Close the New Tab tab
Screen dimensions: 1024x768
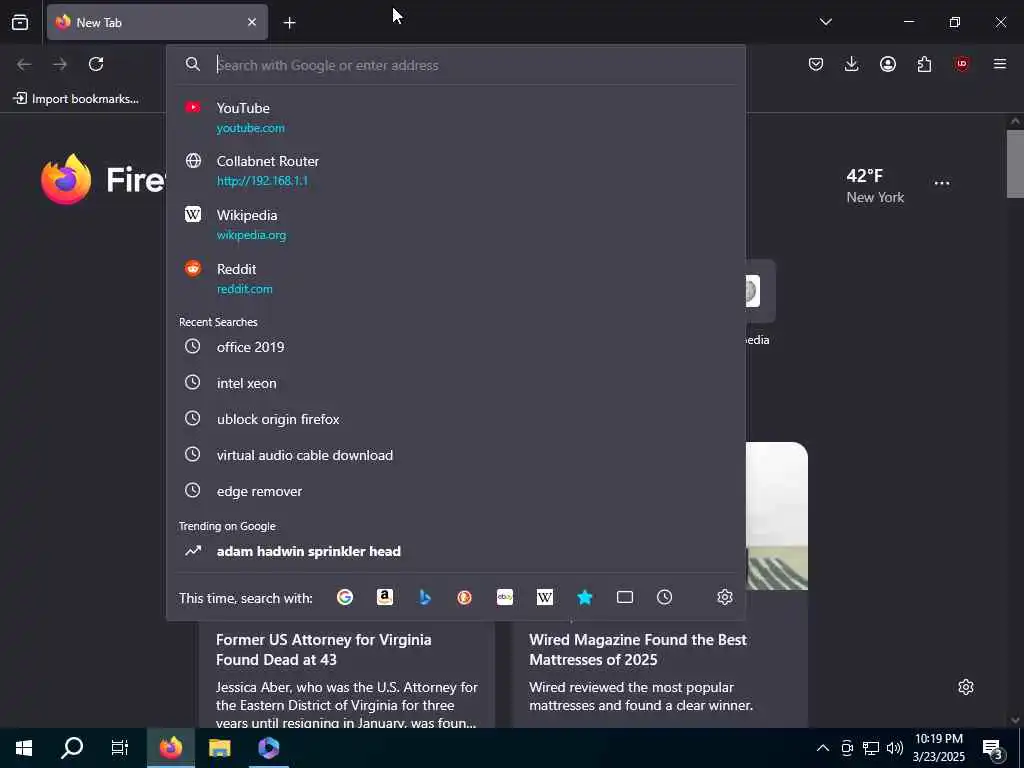tap(251, 22)
